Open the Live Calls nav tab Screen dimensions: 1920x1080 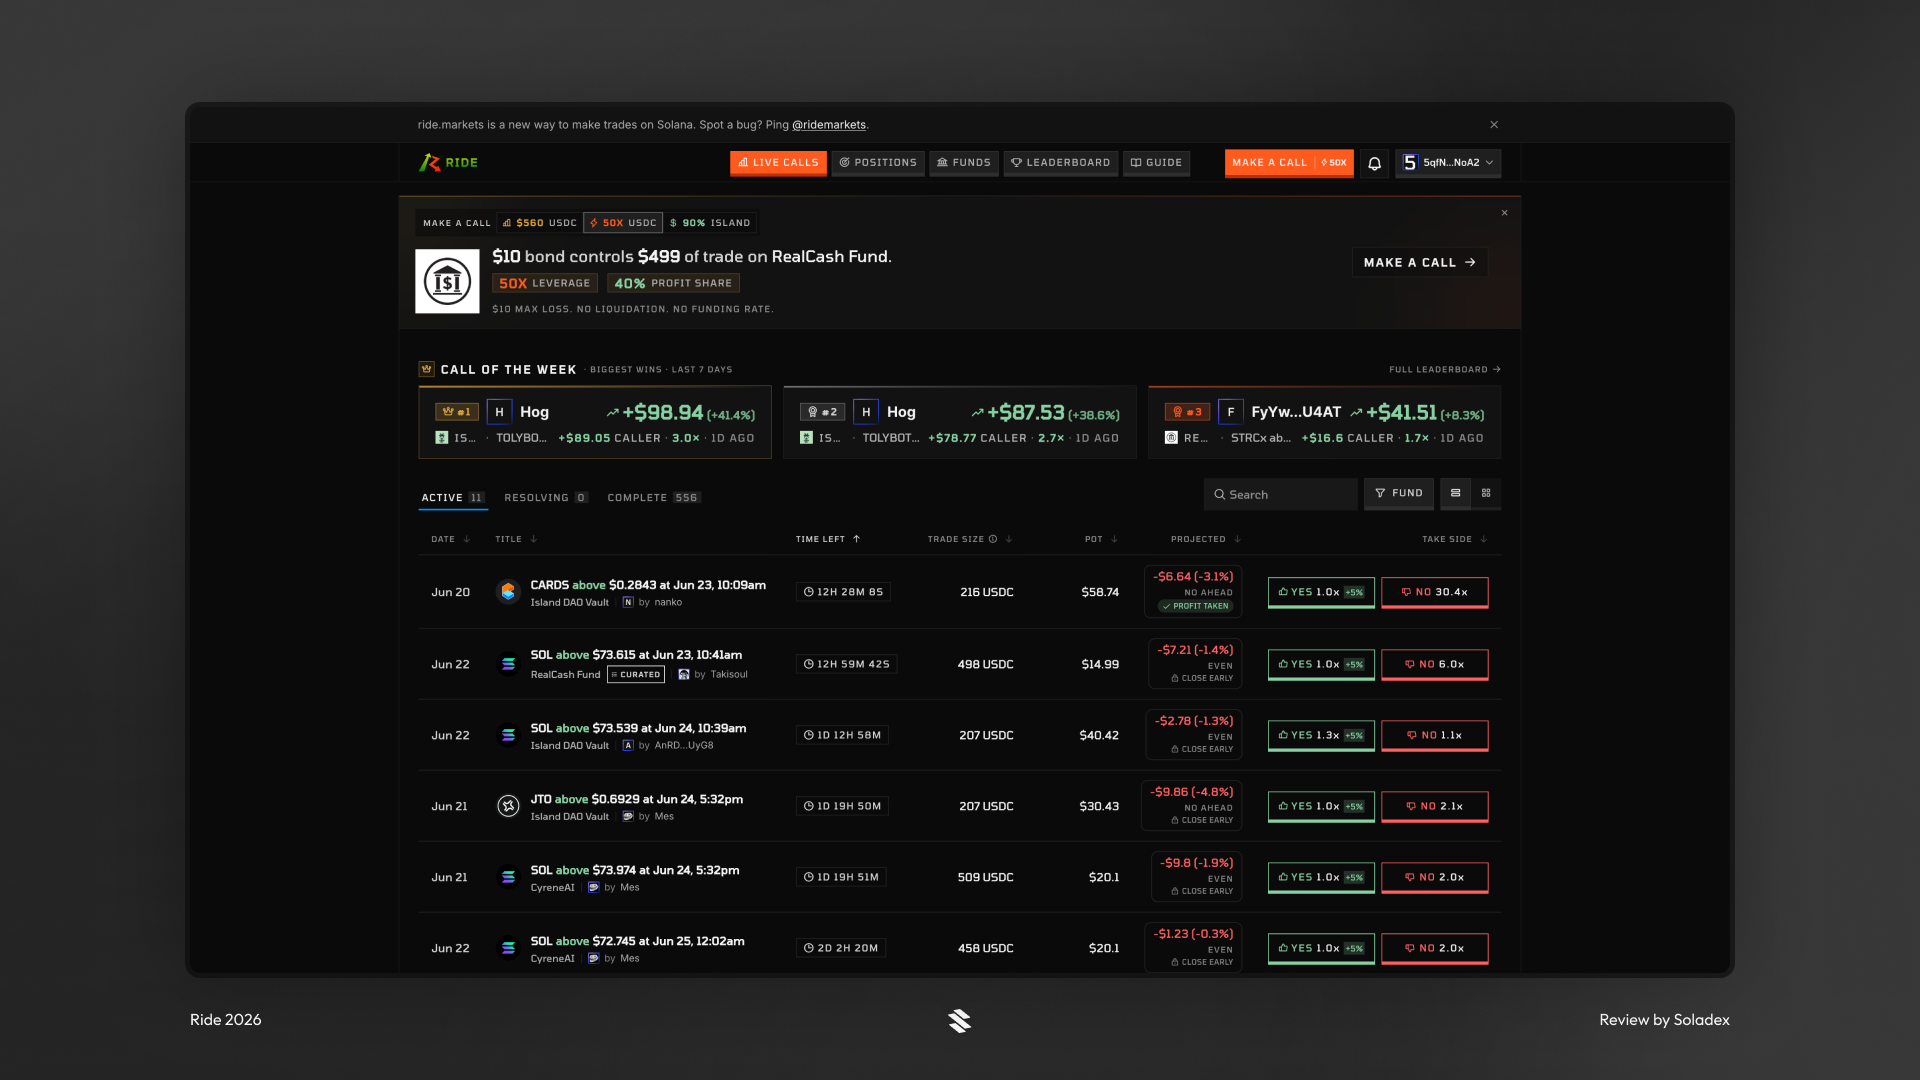click(x=778, y=163)
